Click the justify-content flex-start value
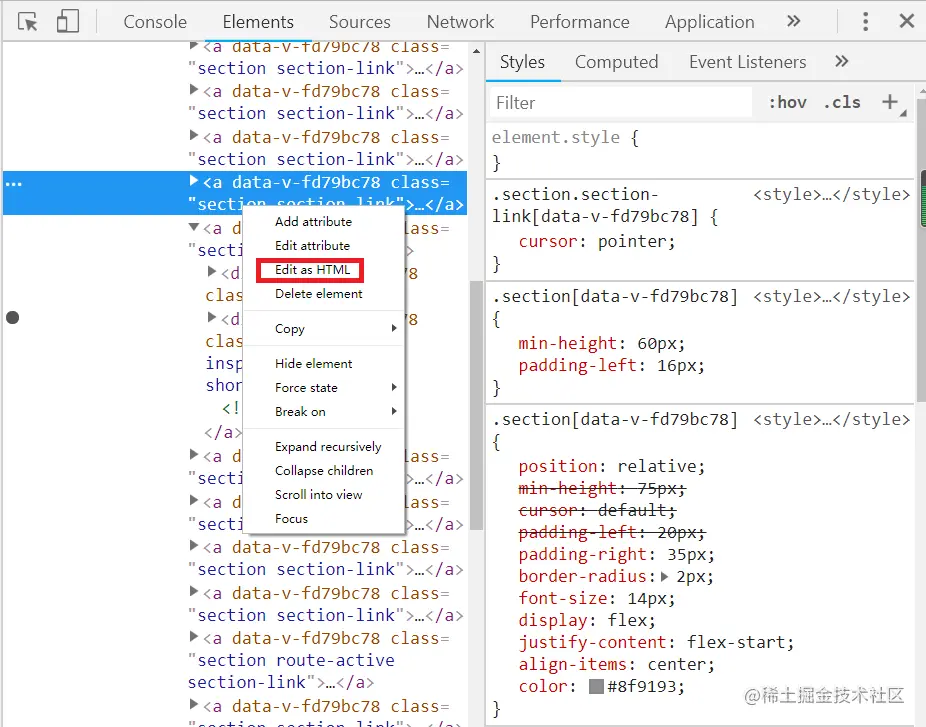The height and width of the screenshot is (727, 926). (736, 642)
